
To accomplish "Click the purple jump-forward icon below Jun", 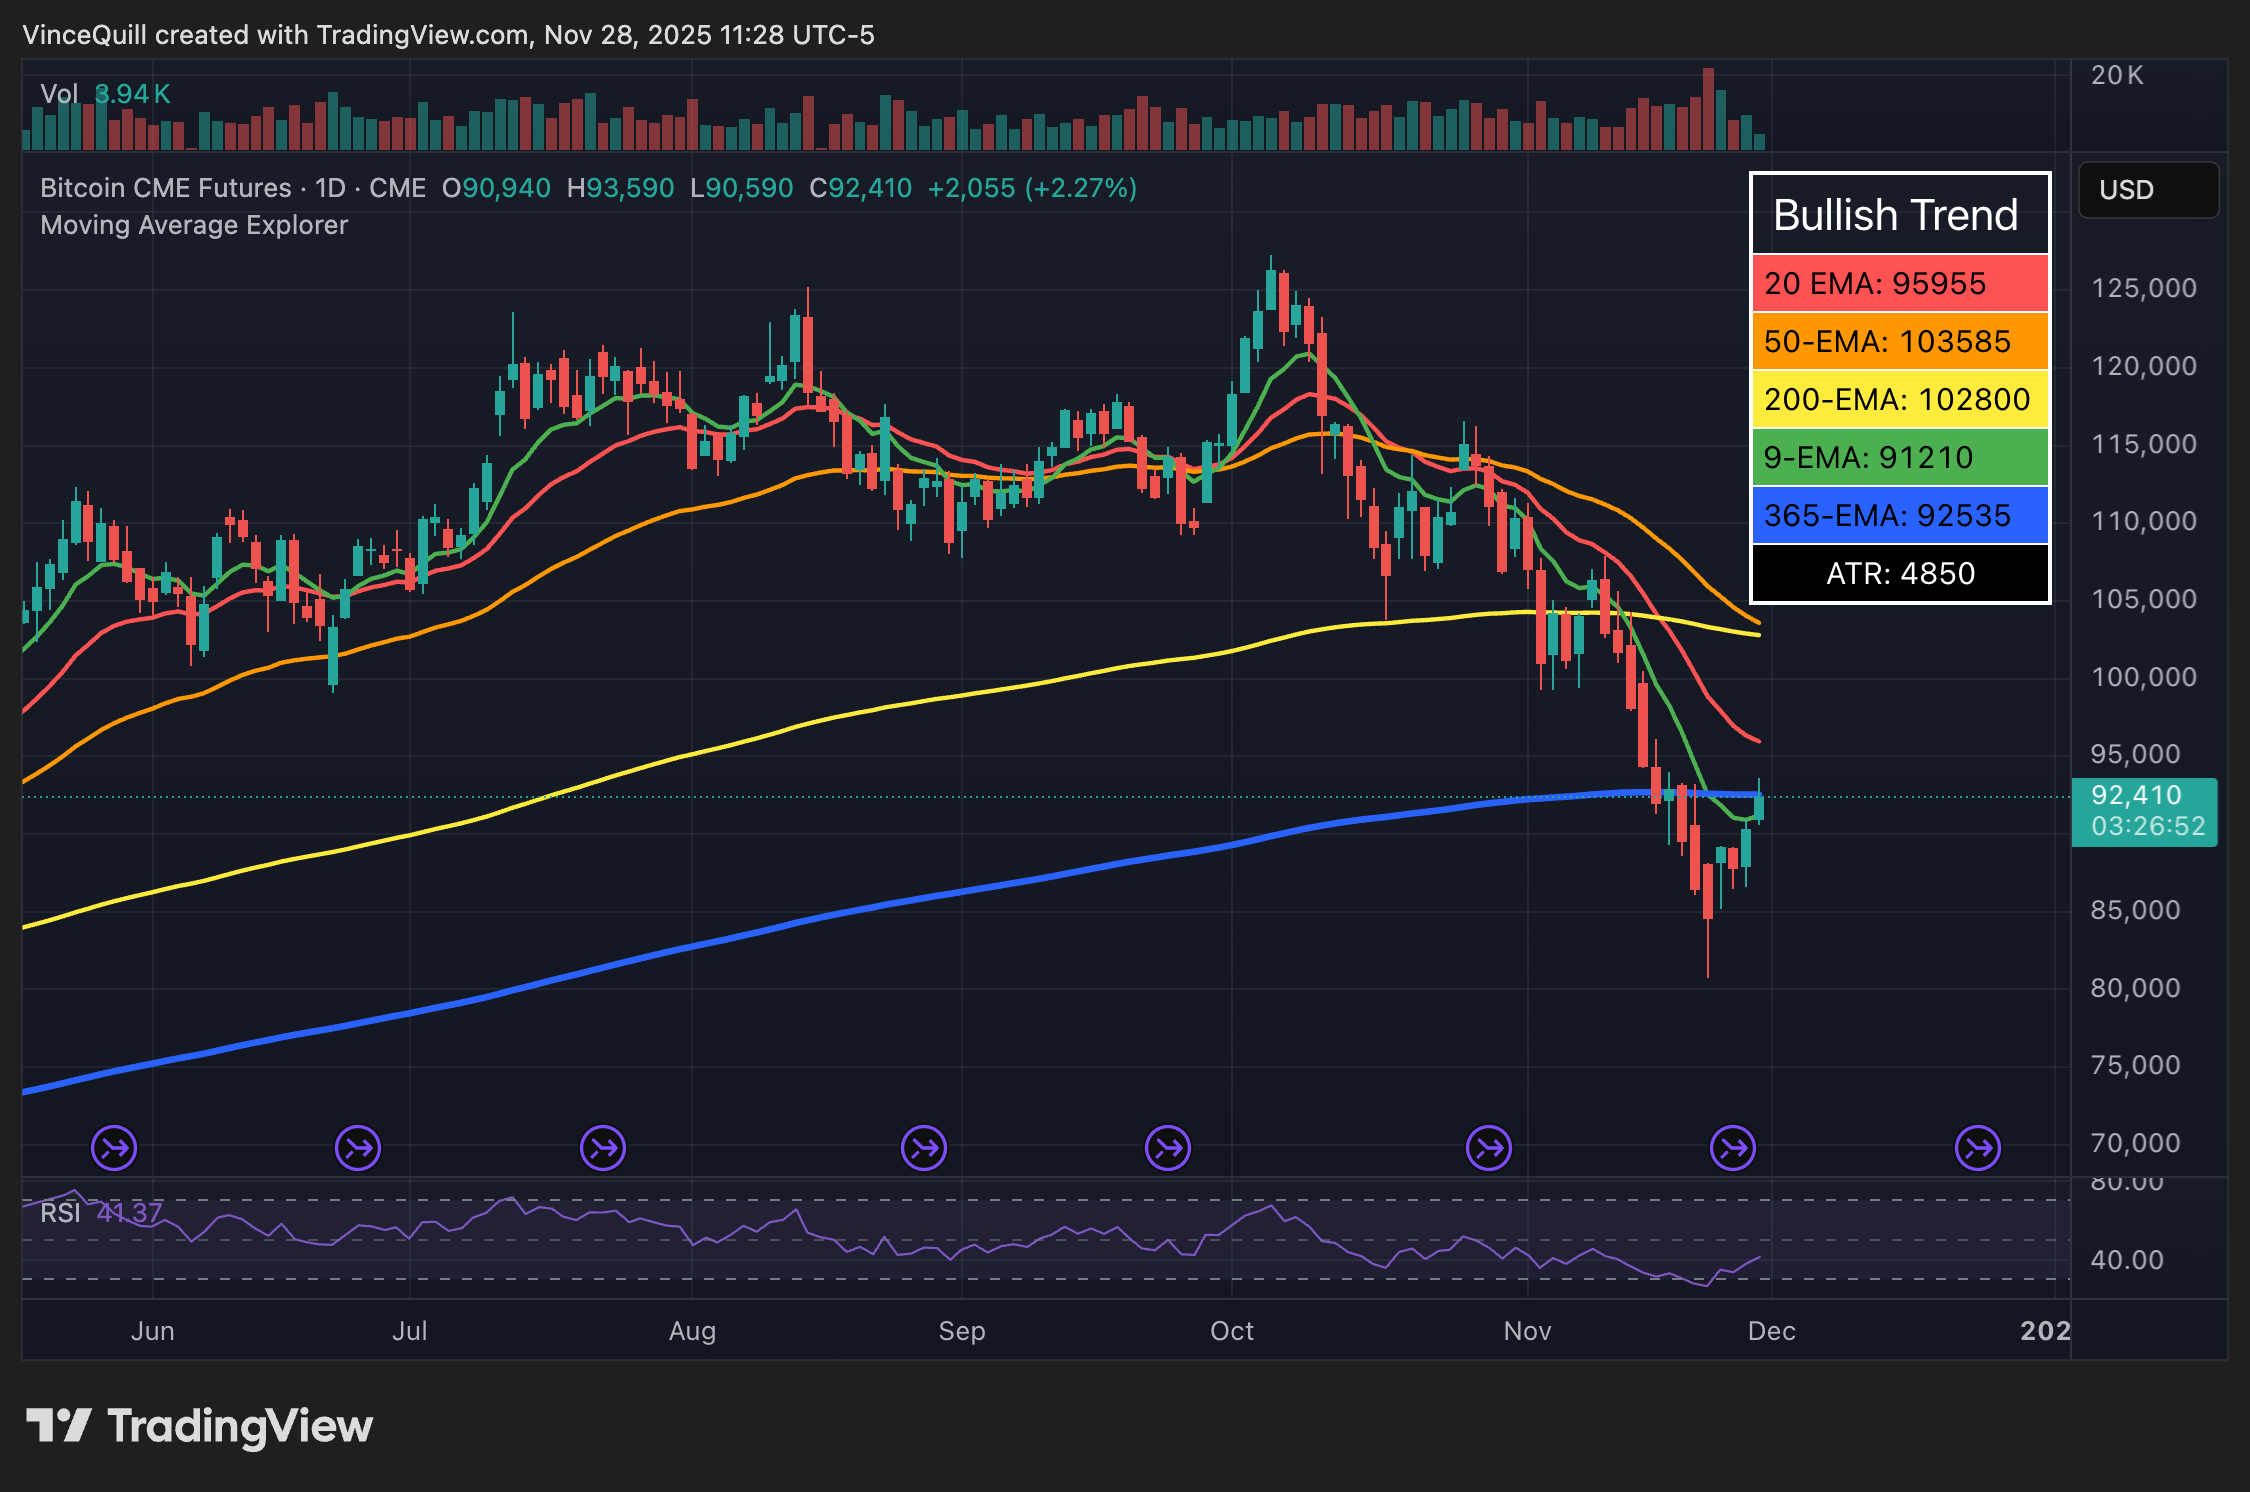I will (113, 1148).
